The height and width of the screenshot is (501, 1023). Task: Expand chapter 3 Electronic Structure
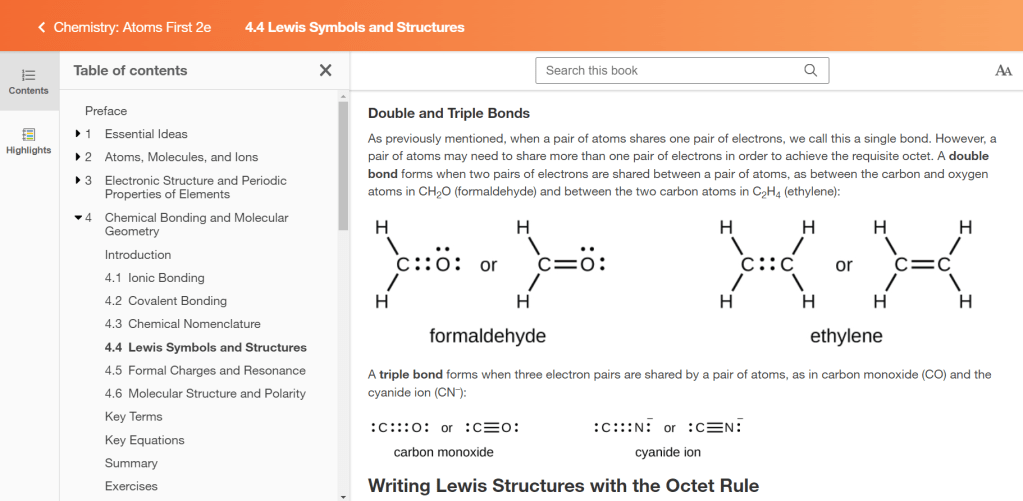(79, 181)
